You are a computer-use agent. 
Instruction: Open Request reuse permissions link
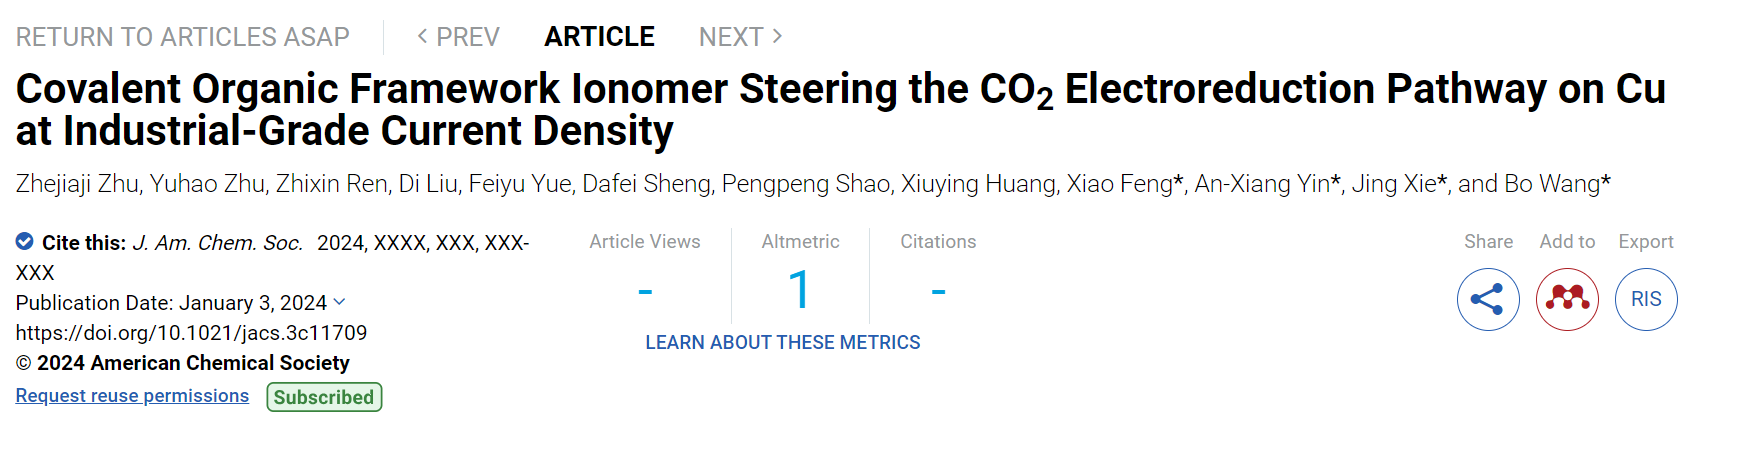point(132,396)
